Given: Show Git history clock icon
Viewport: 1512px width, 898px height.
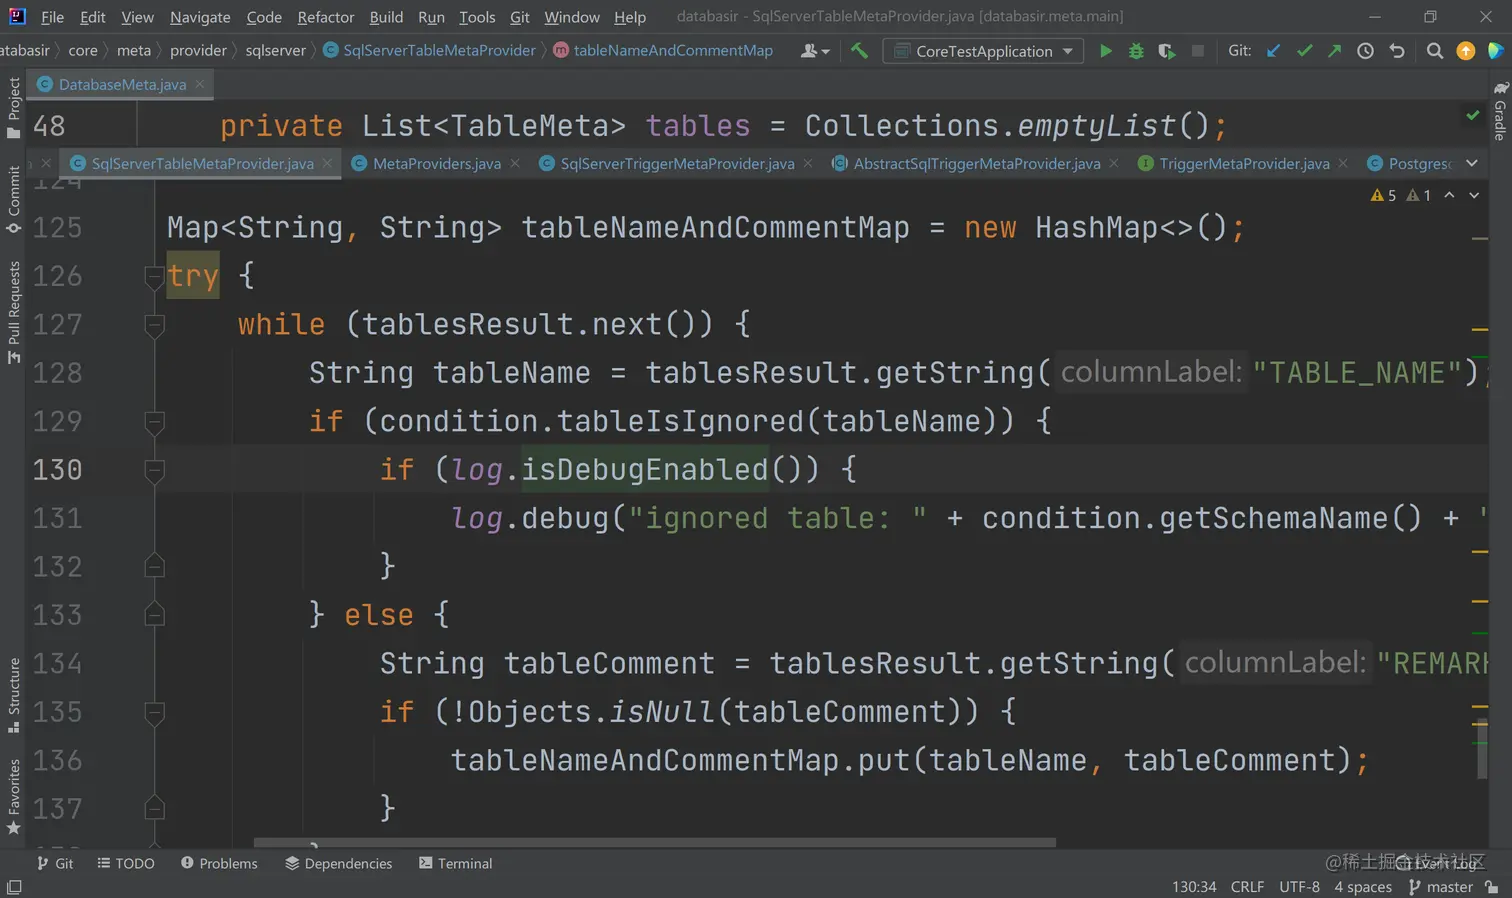Looking at the screenshot, I should pos(1366,51).
